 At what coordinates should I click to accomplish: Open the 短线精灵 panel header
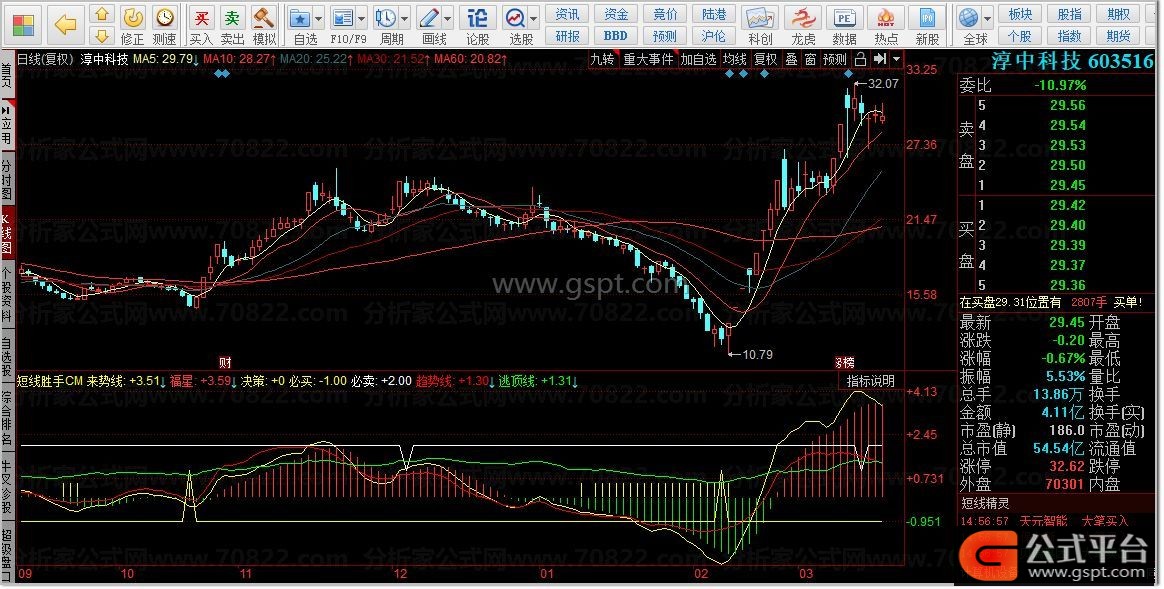986,503
